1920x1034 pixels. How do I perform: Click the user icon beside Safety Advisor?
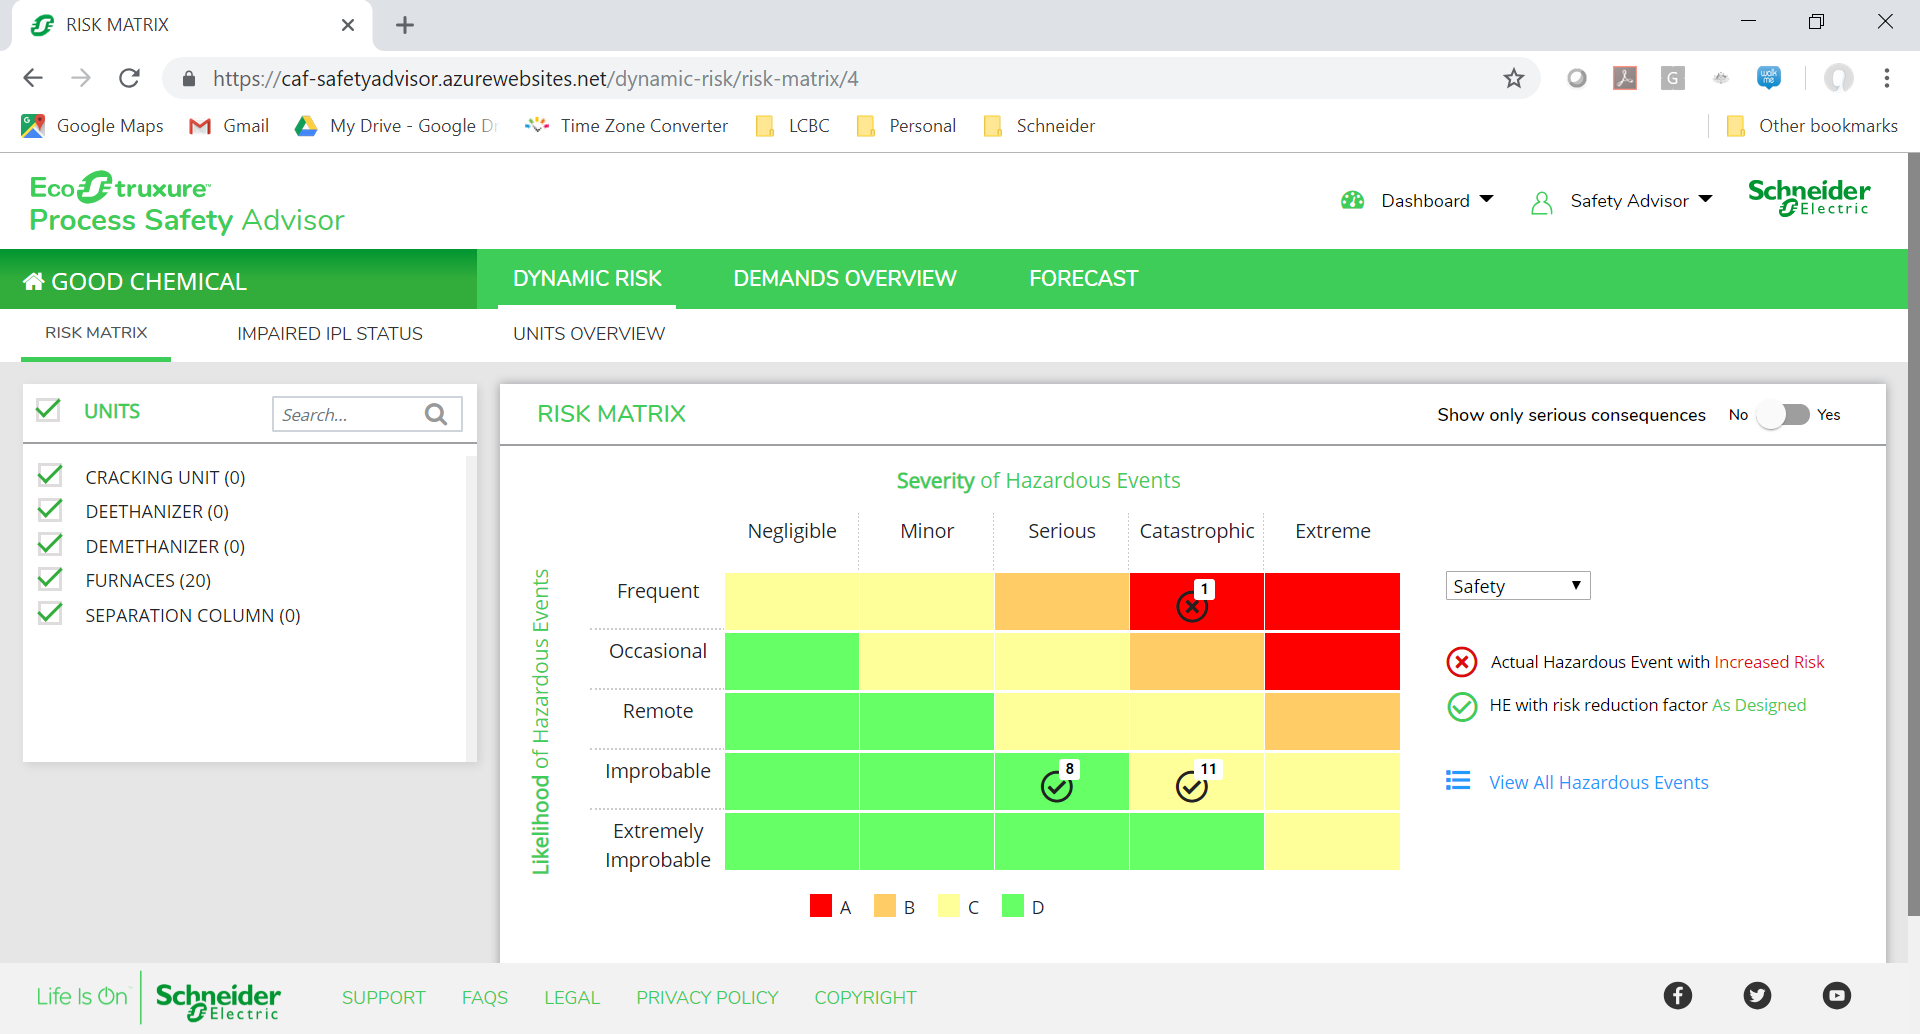pos(1541,201)
